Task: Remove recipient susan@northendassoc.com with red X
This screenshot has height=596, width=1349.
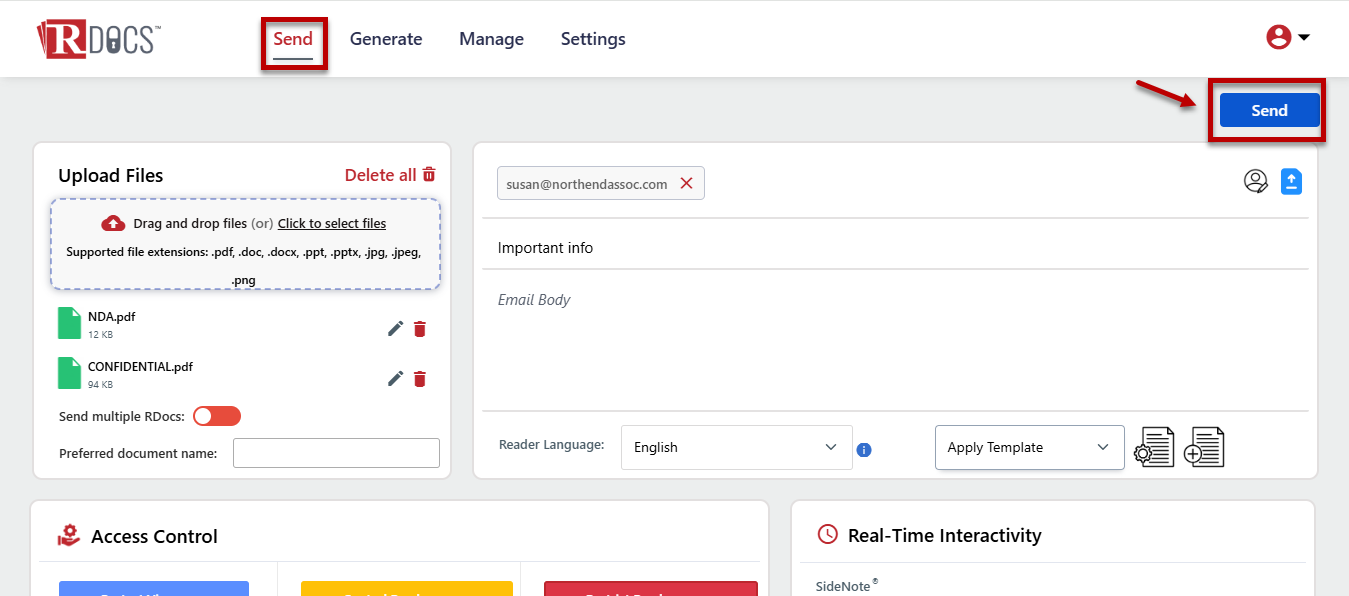Action: (686, 183)
